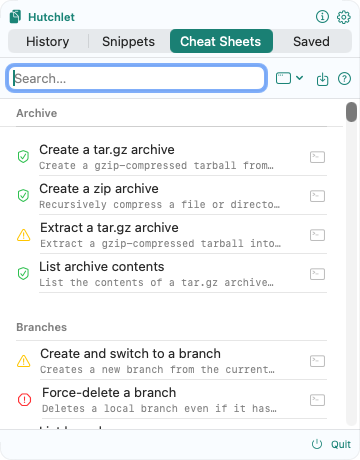
Task: Switch to the Snippets tab
Action: coord(128,41)
